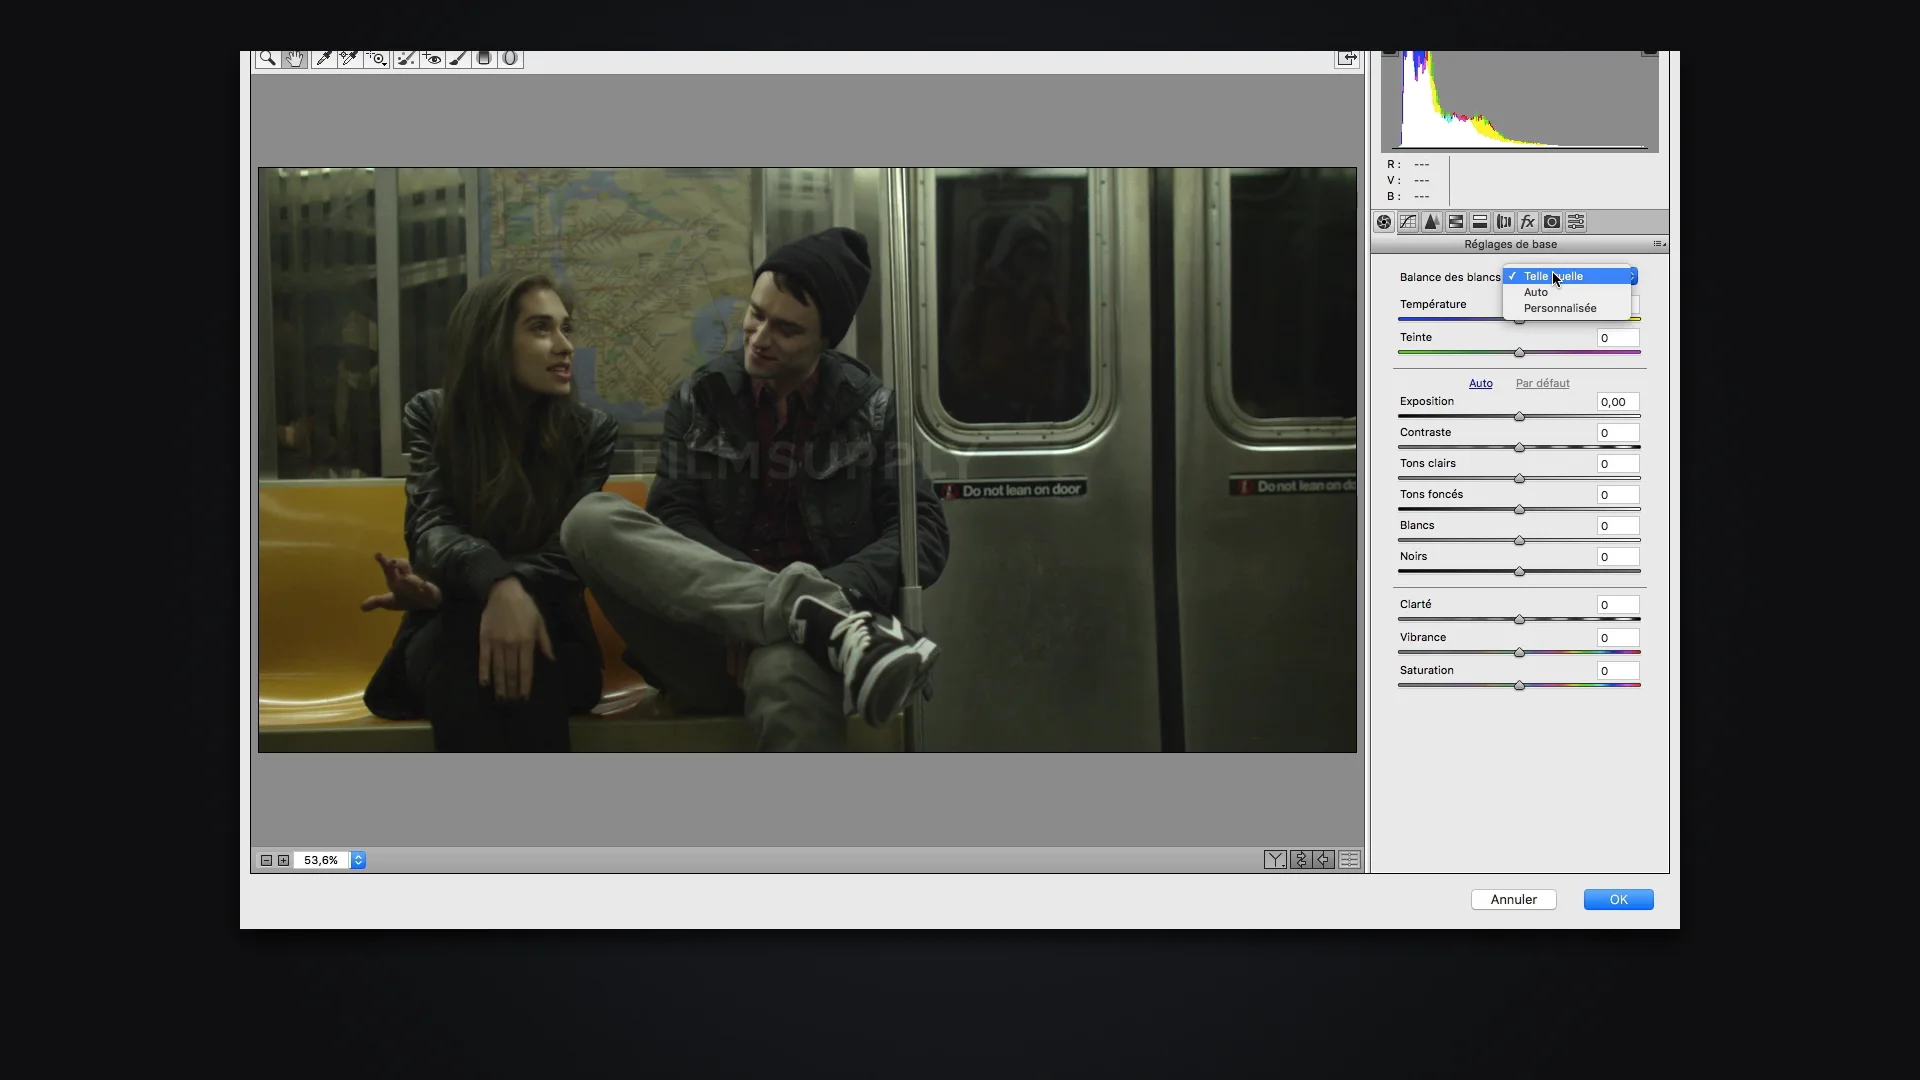This screenshot has width=1920, height=1080.
Task: Open the Basic aperture panel tab
Action: pyautogui.click(x=1384, y=222)
